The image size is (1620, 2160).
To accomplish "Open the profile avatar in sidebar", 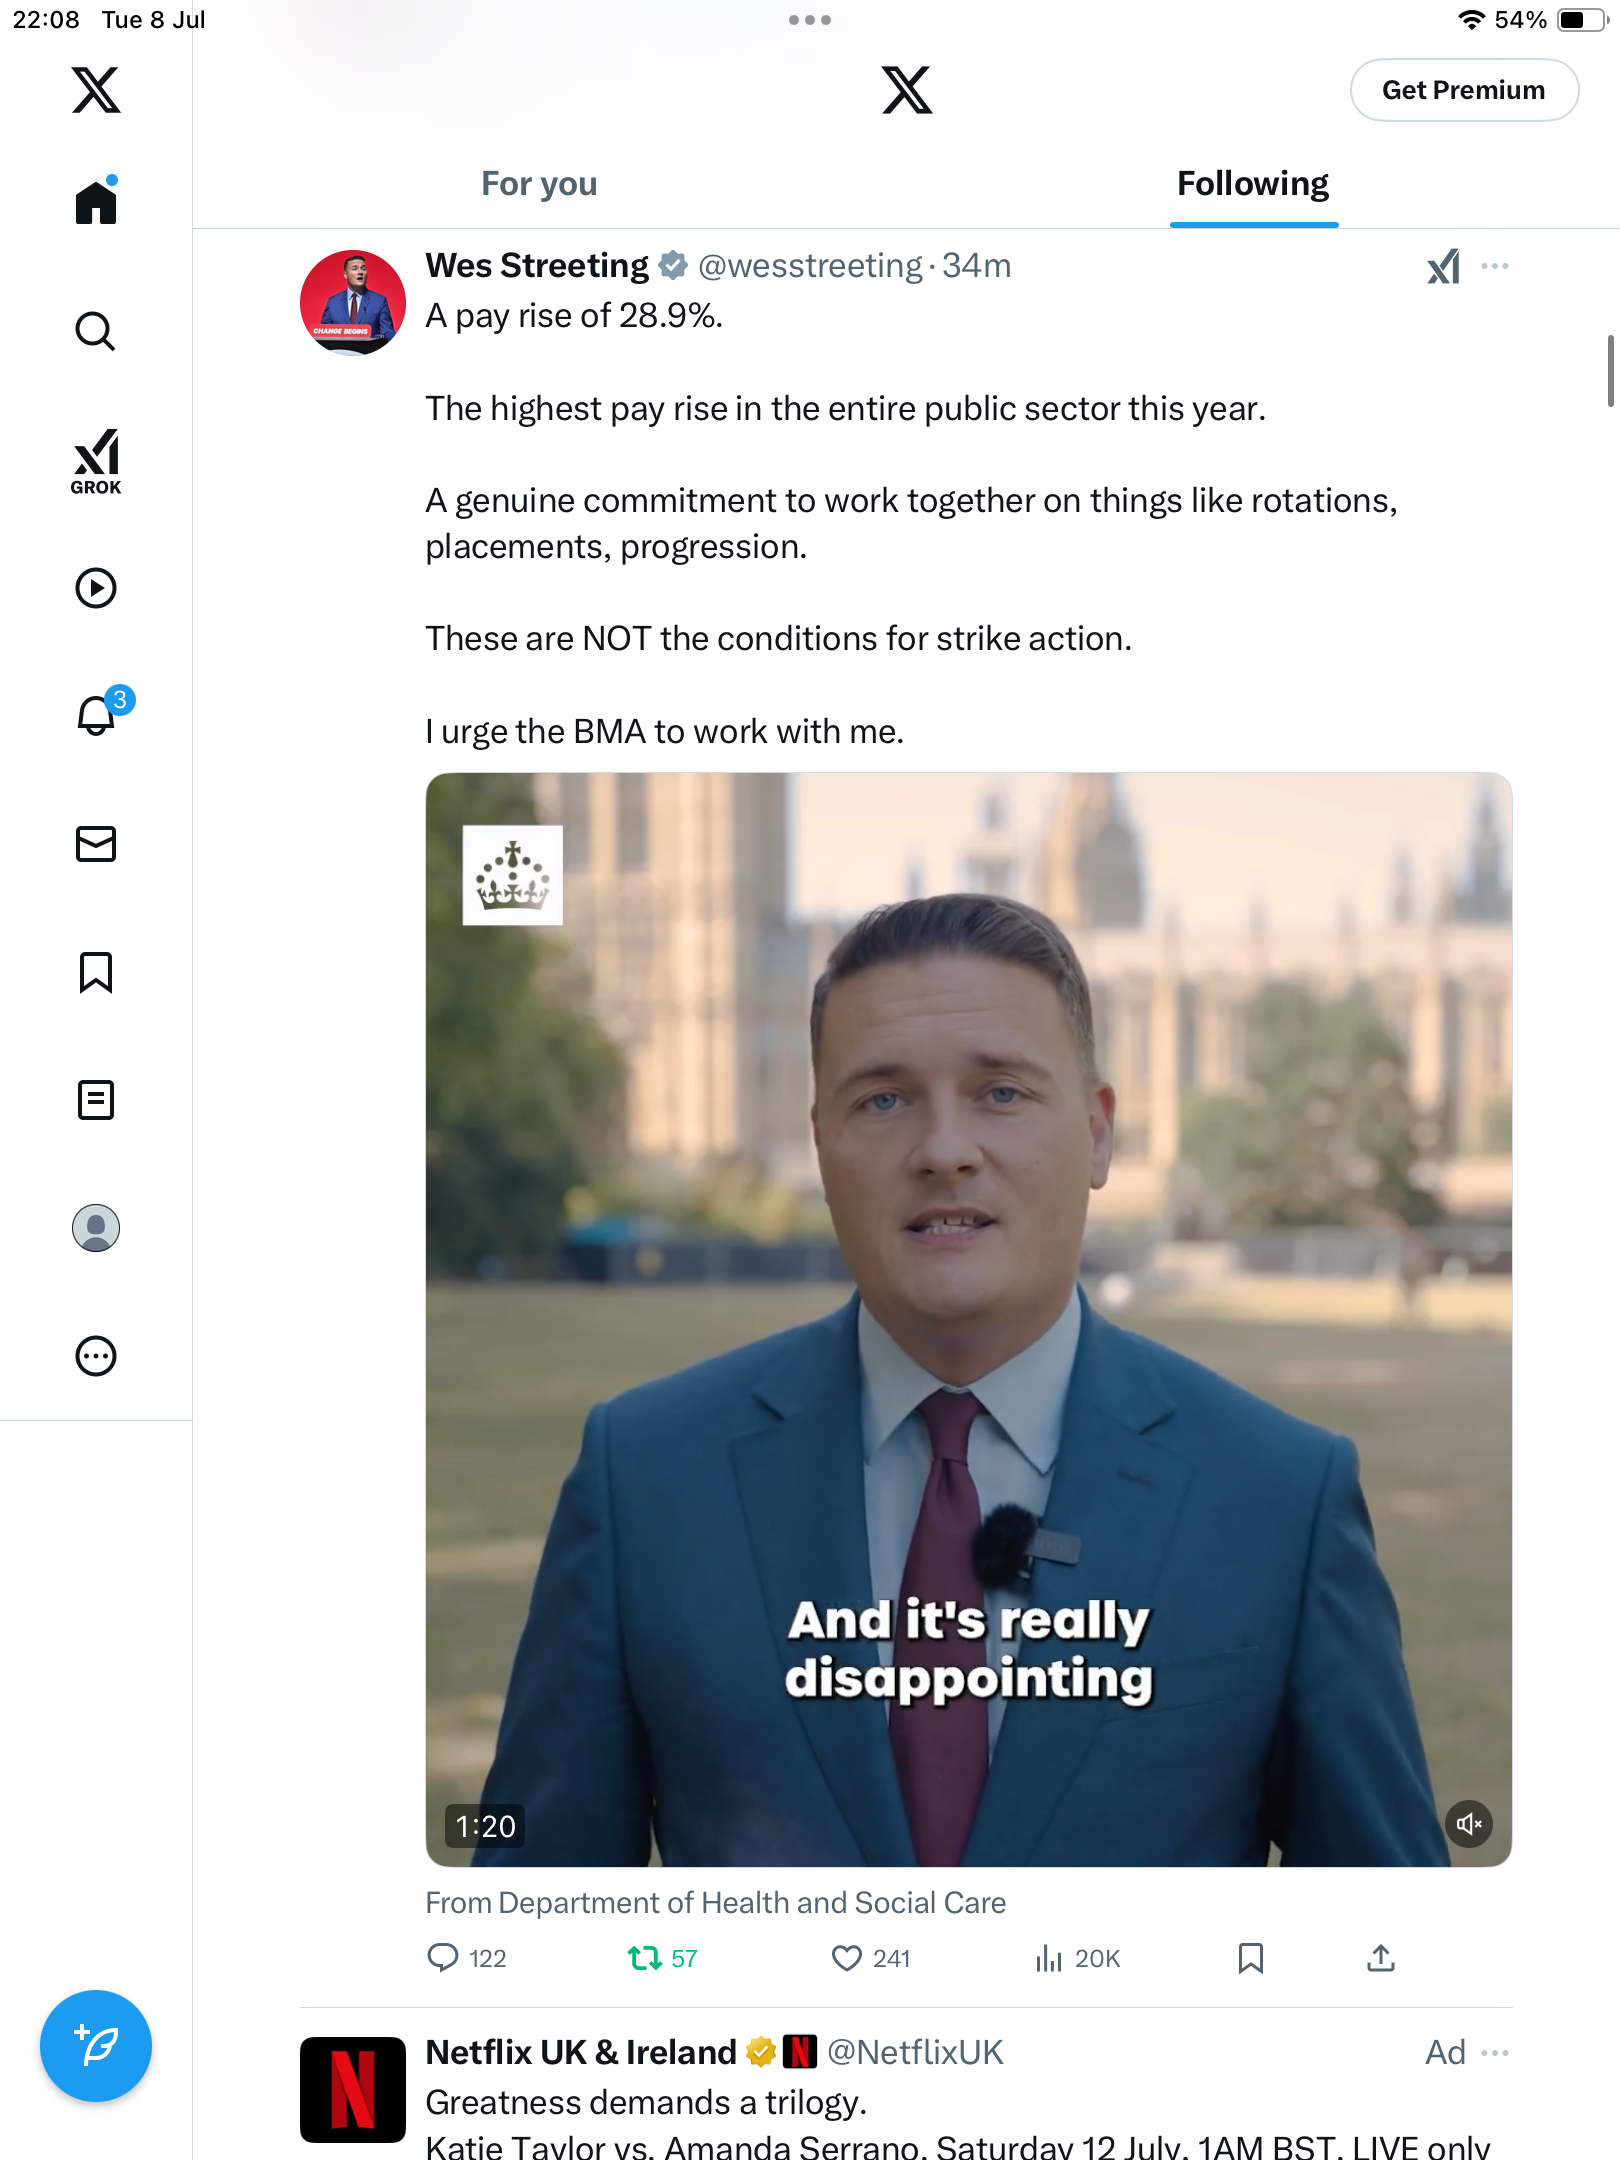I will 96,1228.
